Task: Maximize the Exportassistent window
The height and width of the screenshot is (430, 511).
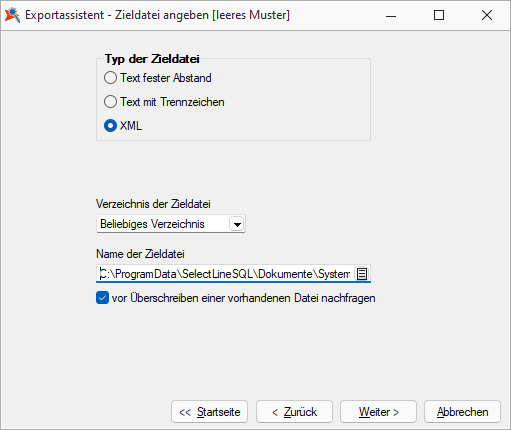Action: (439, 15)
